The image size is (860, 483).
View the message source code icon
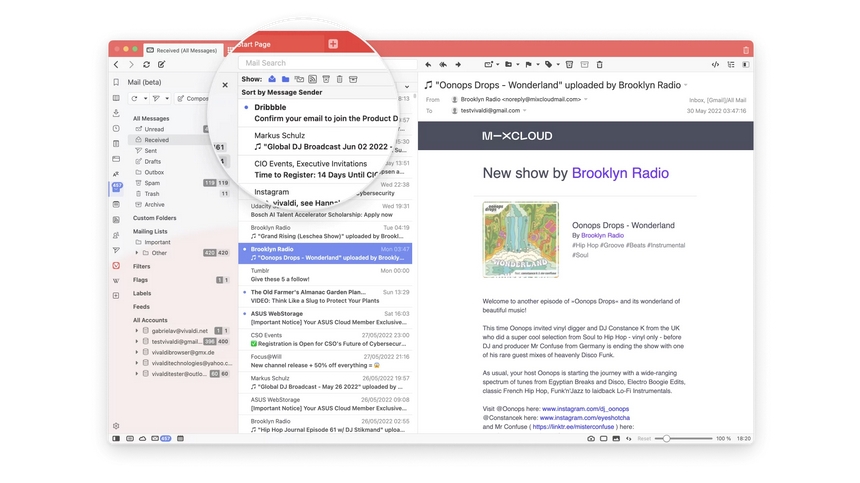pyautogui.click(x=715, y=65)
